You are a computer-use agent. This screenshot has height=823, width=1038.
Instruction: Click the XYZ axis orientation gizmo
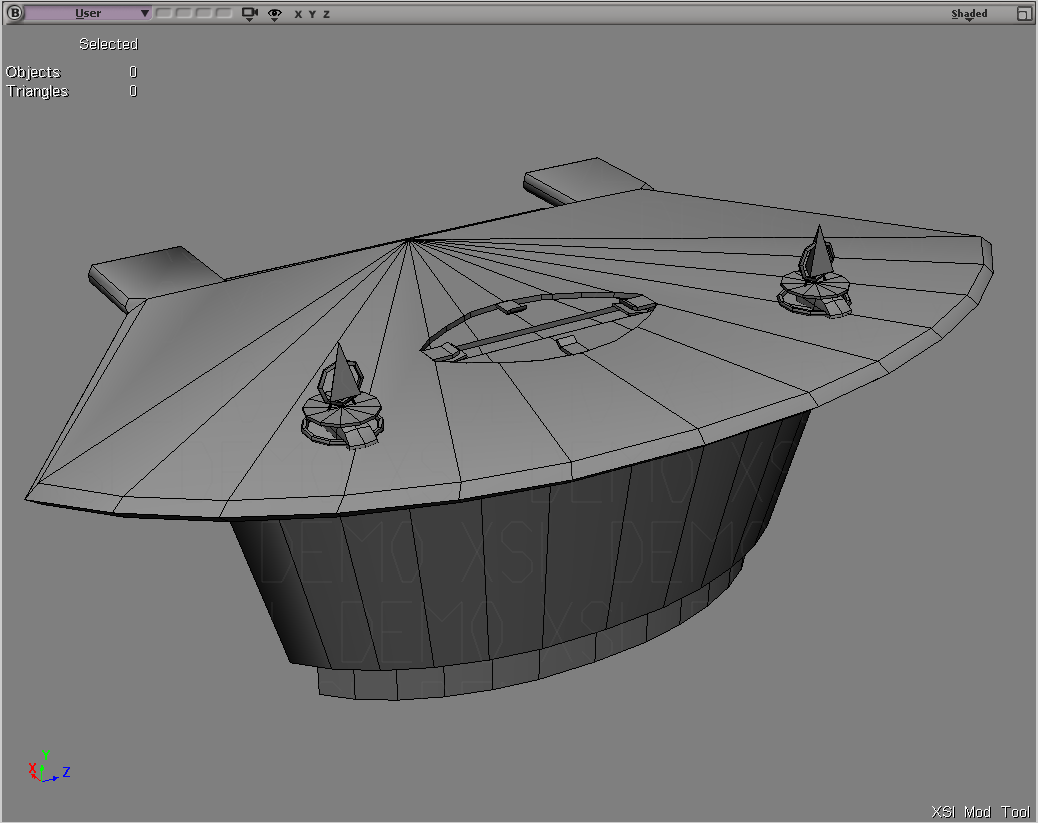[x=49, y=767]
